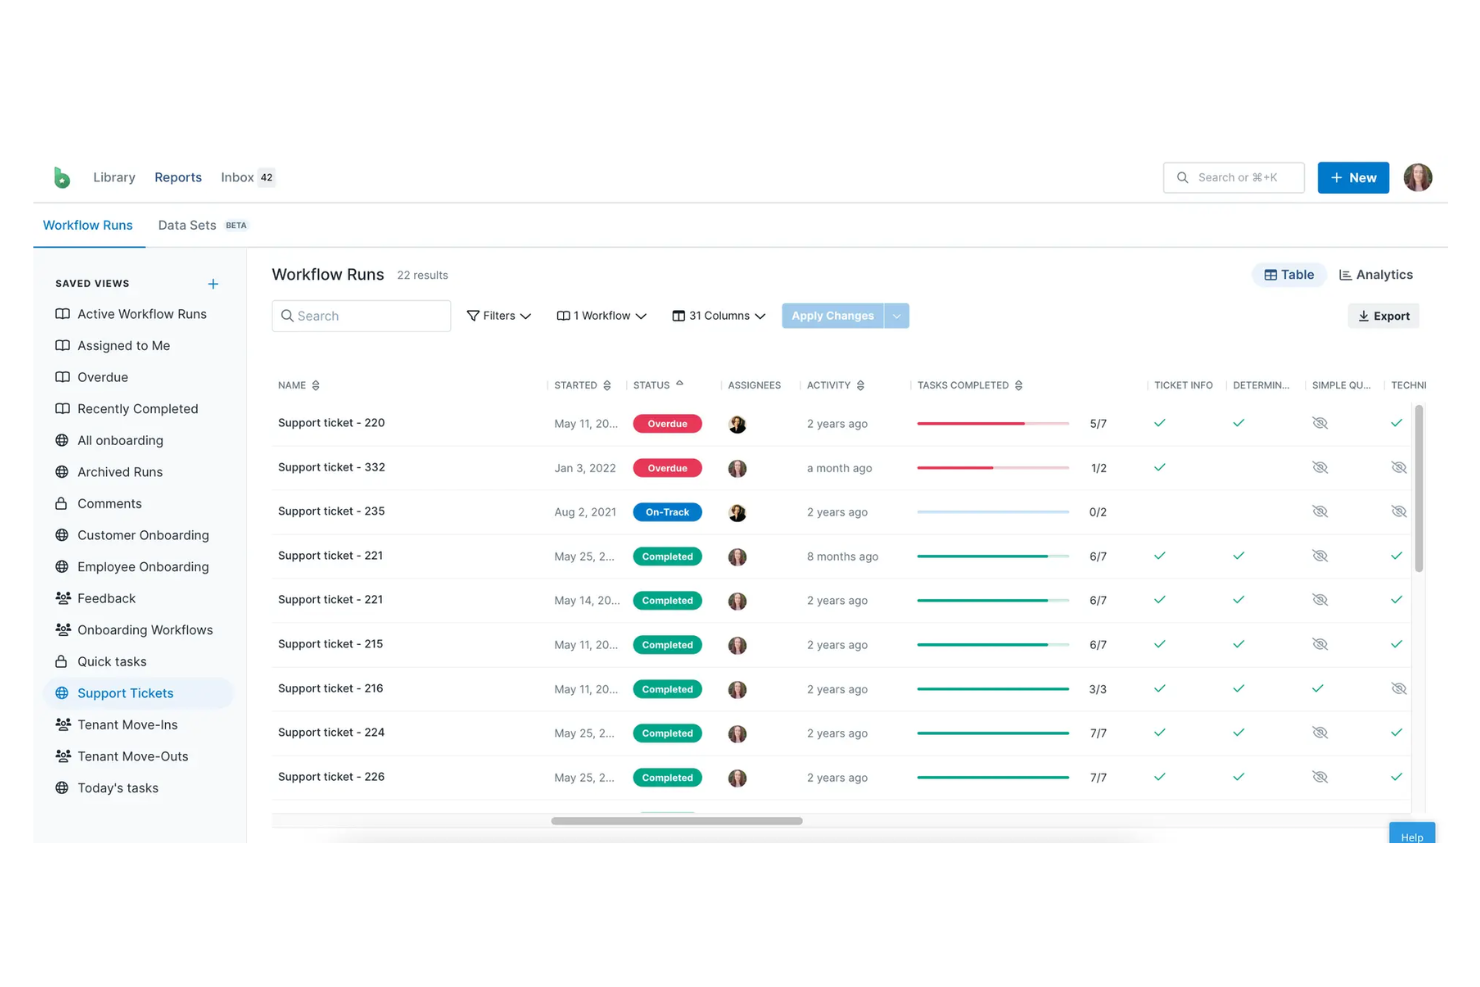This screenshot has width=1480, height=987.
Task: Open the Reports menu item
Action: pos(178,177)
